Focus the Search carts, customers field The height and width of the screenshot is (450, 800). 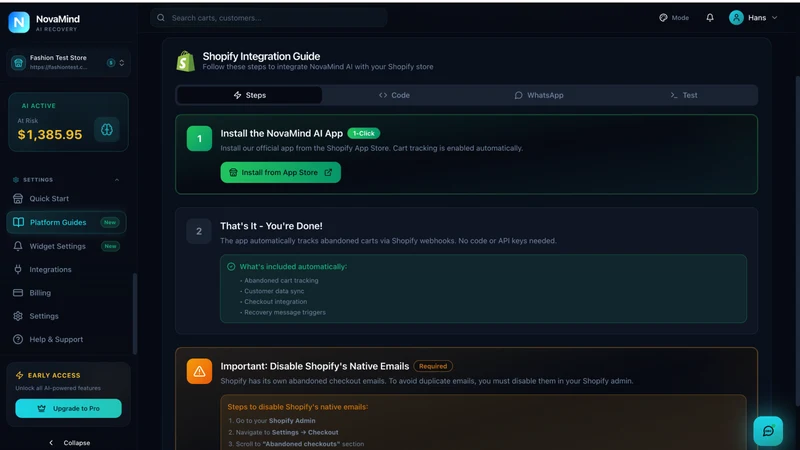coord(269,18)
